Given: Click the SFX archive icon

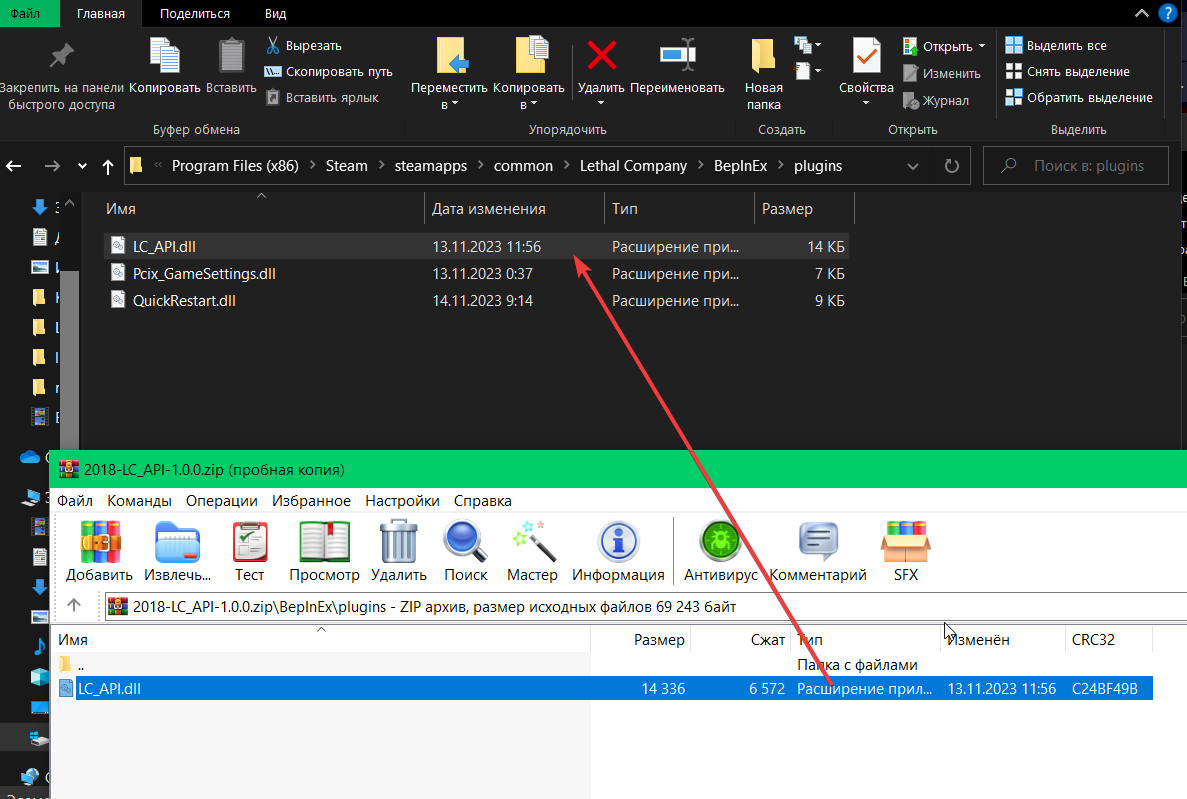Looking at the screenshot, I should 905,542.
